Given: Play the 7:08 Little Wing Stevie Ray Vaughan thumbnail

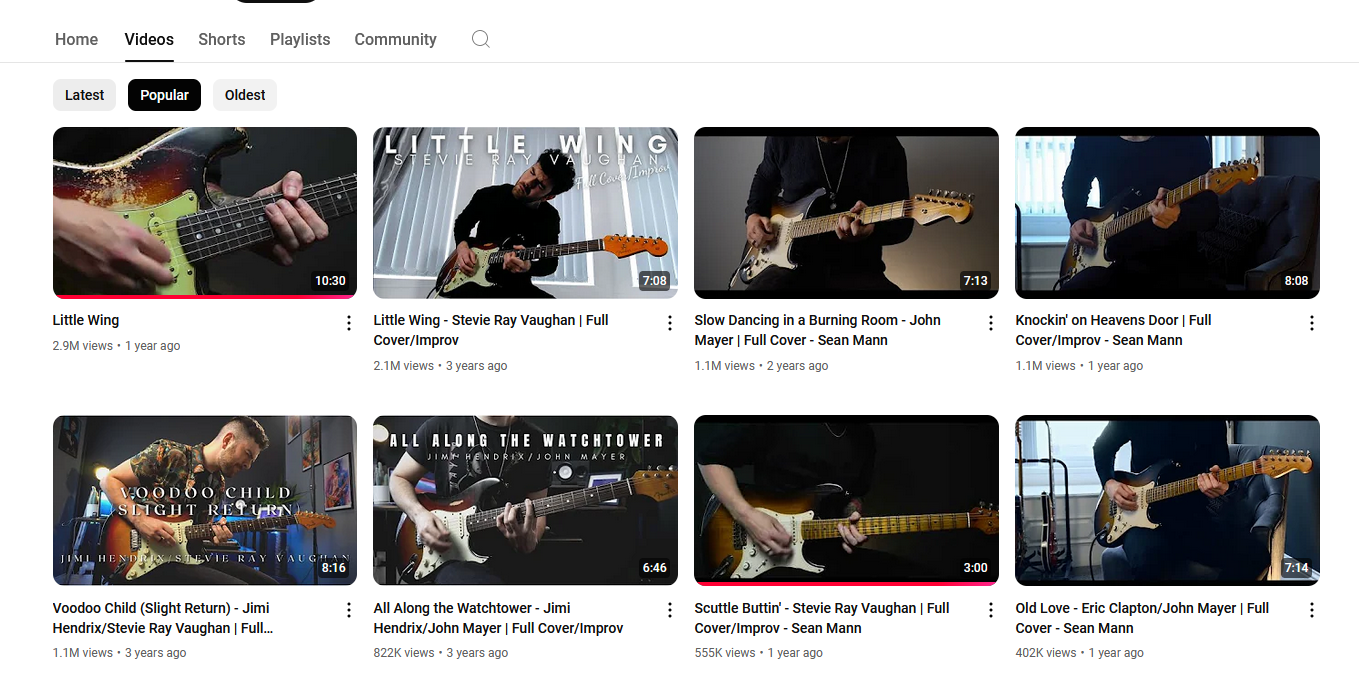Looking at the screenshot, I should [x=526, y=212].
